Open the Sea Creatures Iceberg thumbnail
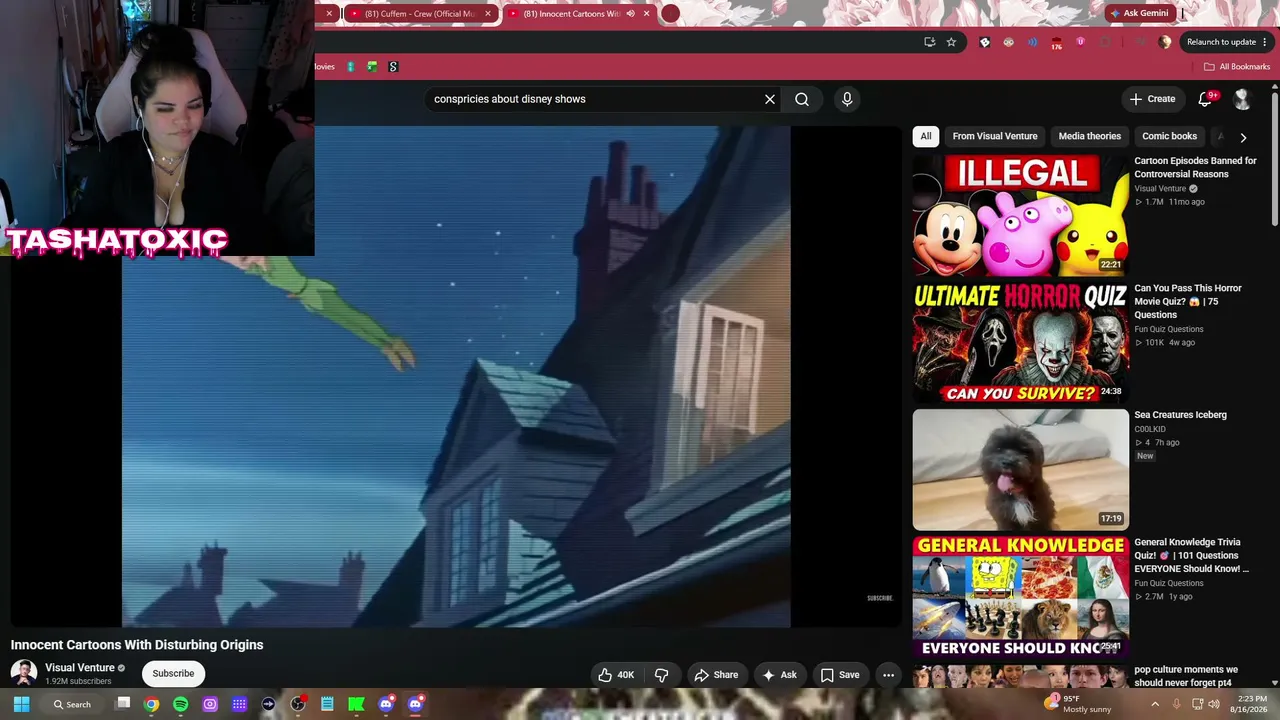The image size is (1280, 720). point(1020,469)
